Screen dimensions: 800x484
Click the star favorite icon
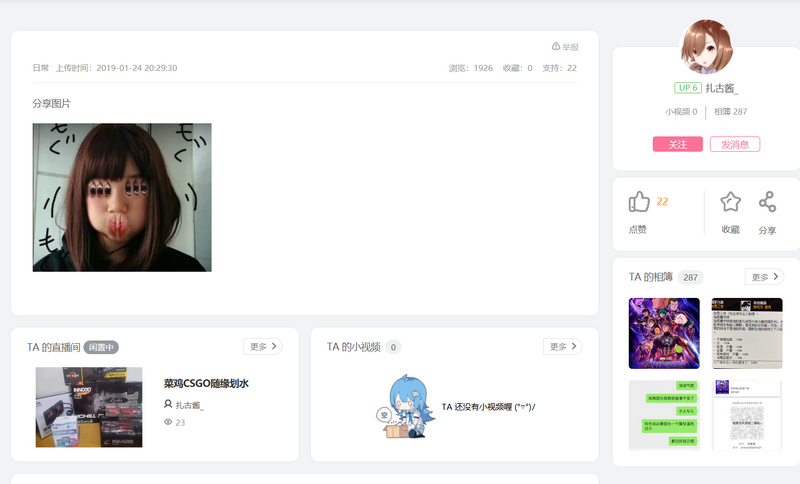pyautogui.click(x=730, y=201)
